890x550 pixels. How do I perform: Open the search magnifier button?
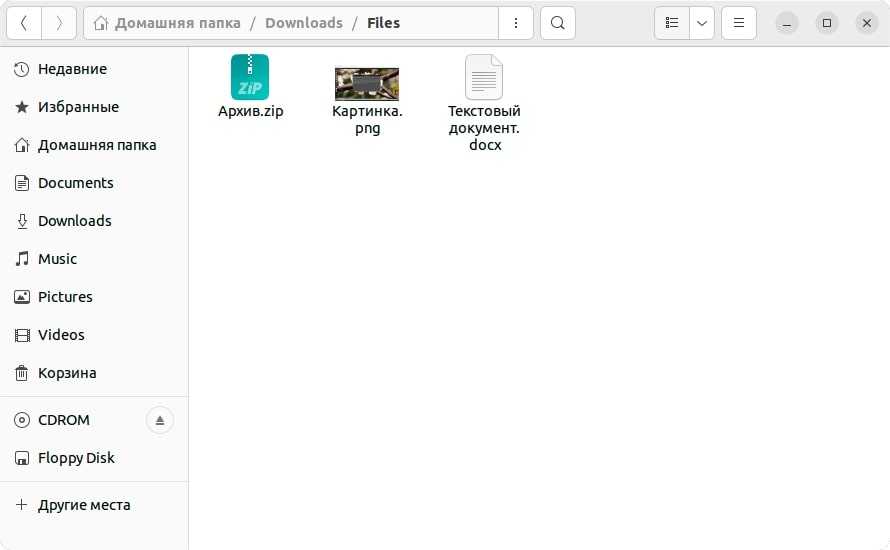click(x=557, y=23)
